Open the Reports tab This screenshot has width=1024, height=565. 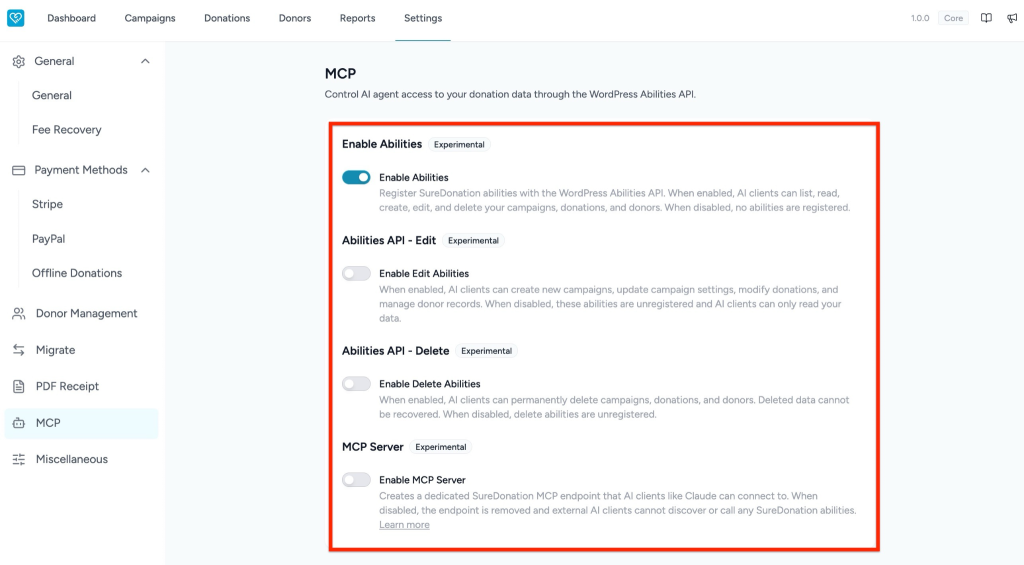coord(357,18)
